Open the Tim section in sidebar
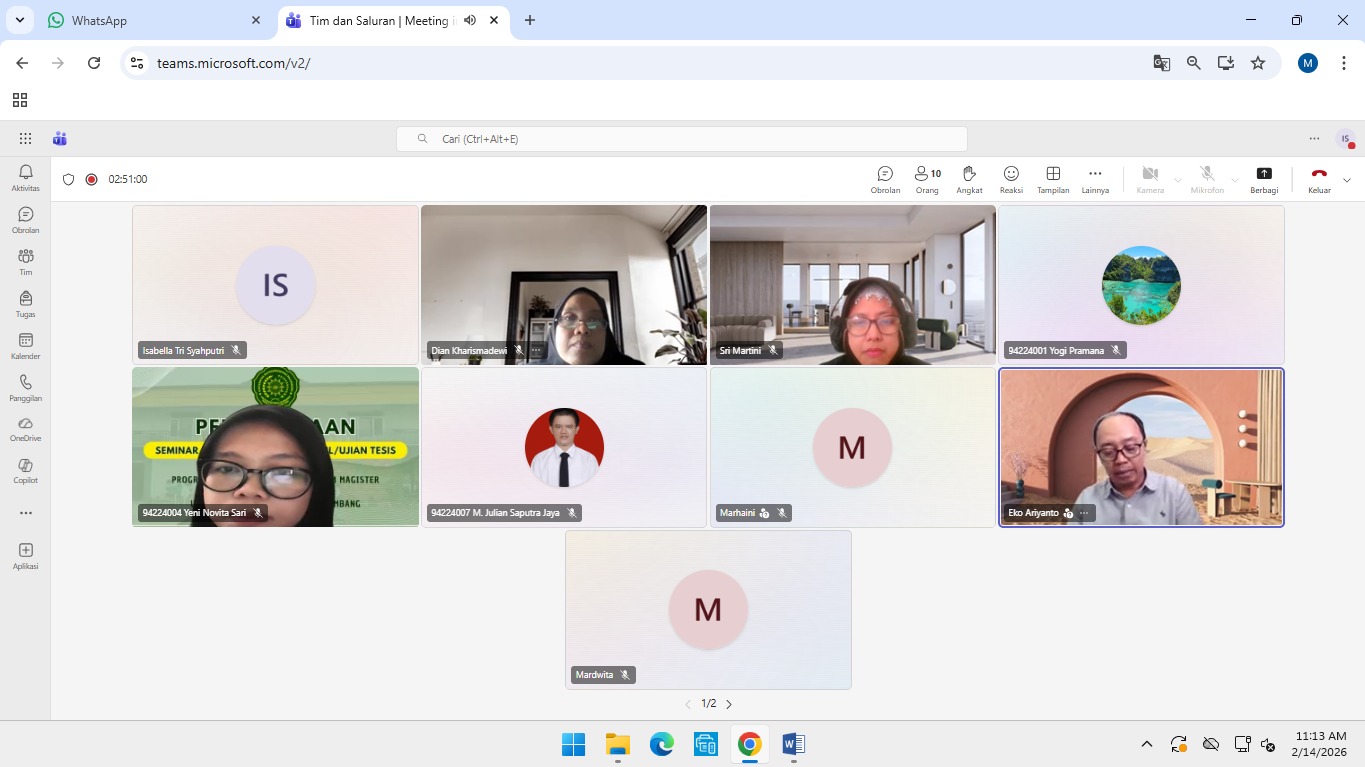Image resolution: width=1365 pixels, height=767 pixels. click(26, 262)
